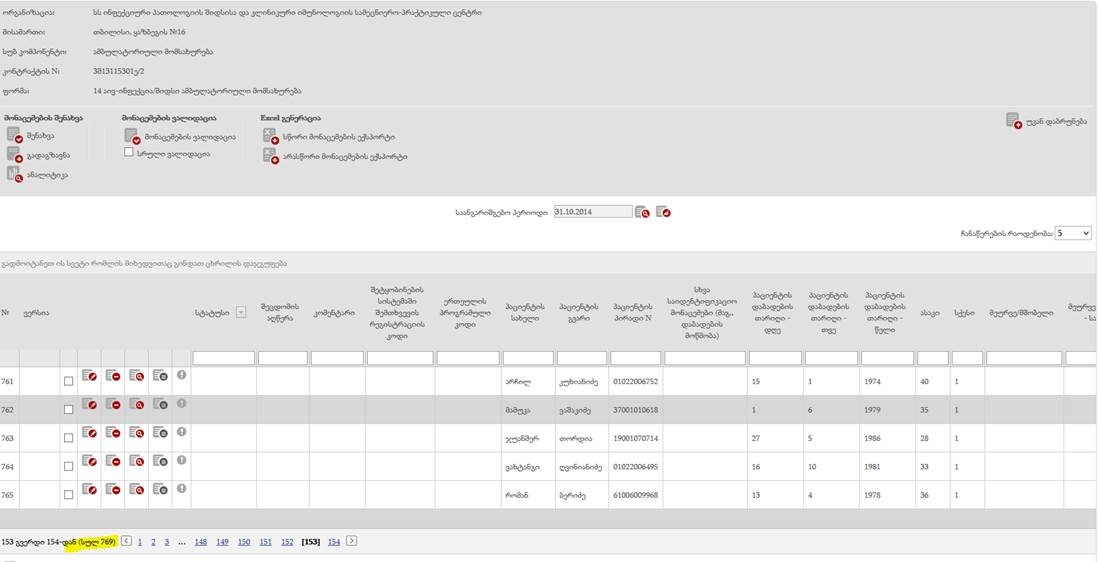Click the patient first name filter box
1100x562 pixels.
(528, 358)
